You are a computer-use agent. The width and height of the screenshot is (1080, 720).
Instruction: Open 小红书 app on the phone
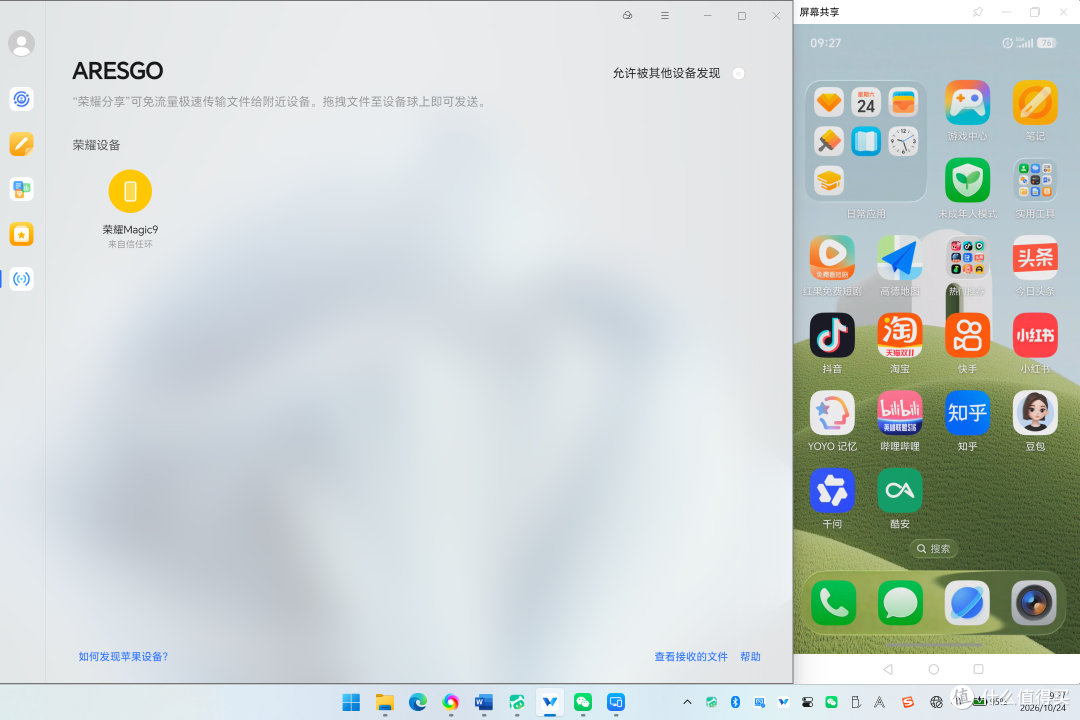1035,335
